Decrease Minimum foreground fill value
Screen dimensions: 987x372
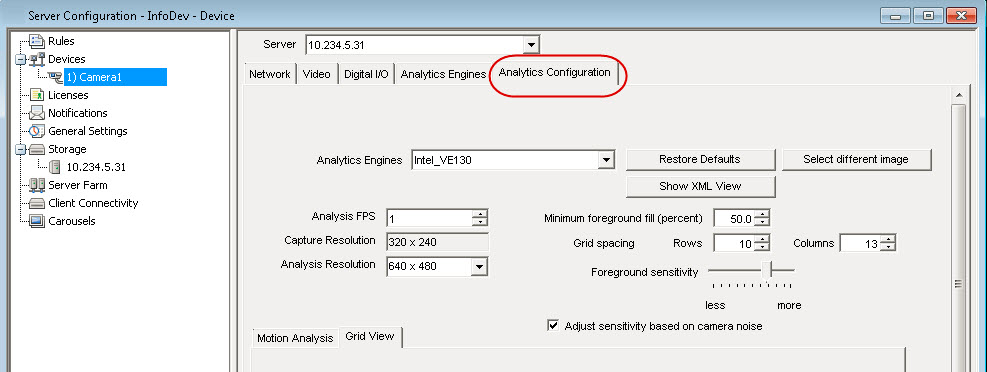click(x=762, y=222)
